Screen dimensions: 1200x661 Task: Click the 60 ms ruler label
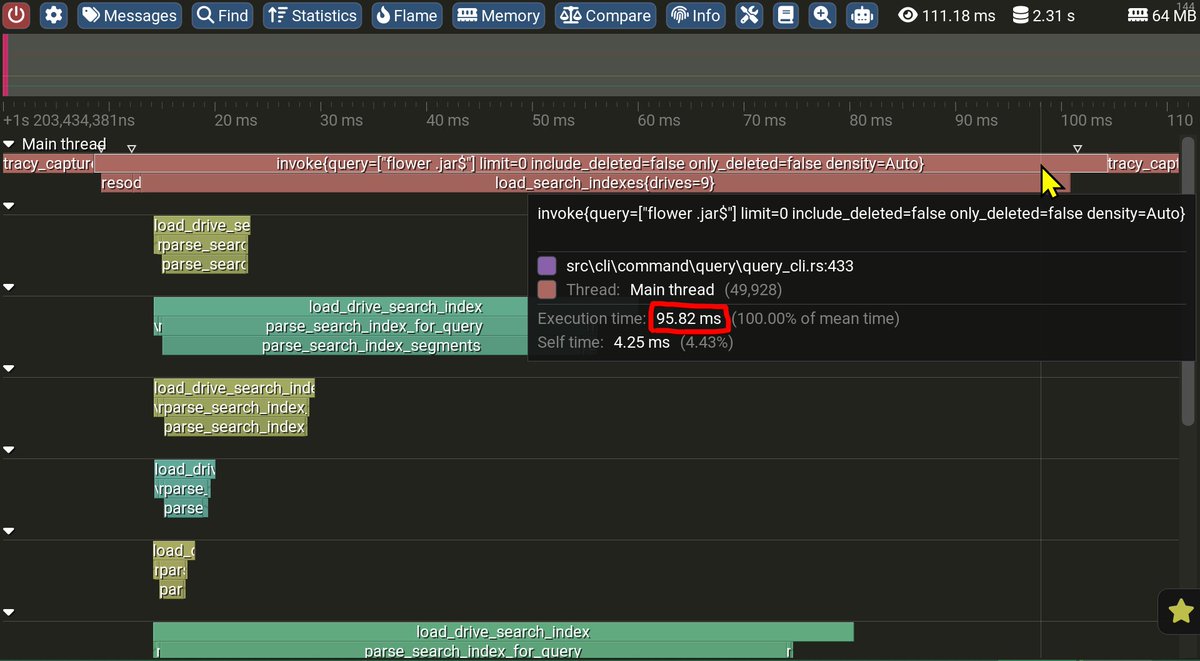[x=658, y=120]
